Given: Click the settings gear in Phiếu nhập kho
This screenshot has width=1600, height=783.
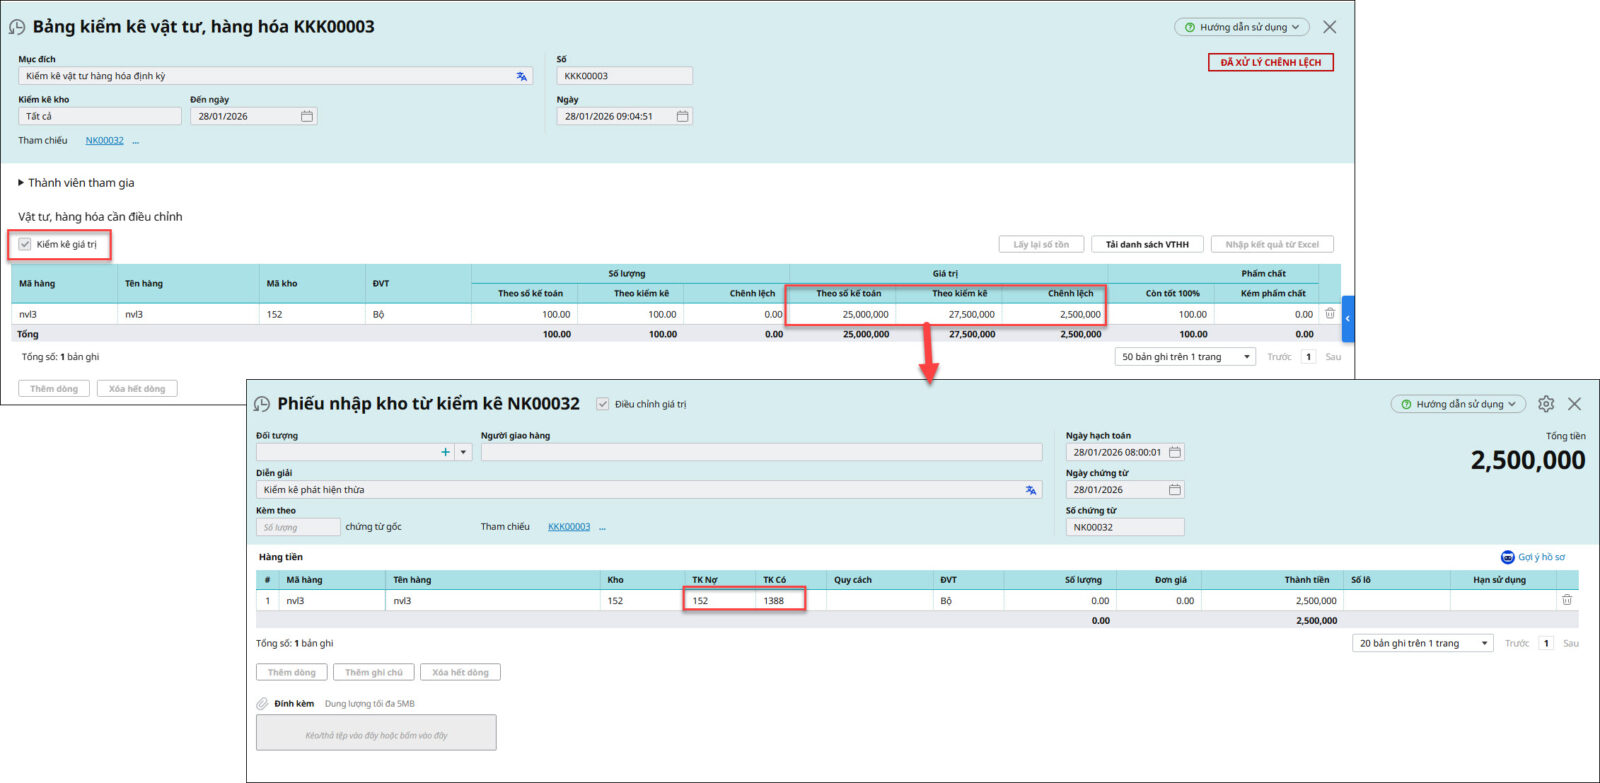Looking at the screenshot, I should coord(1546,404).
